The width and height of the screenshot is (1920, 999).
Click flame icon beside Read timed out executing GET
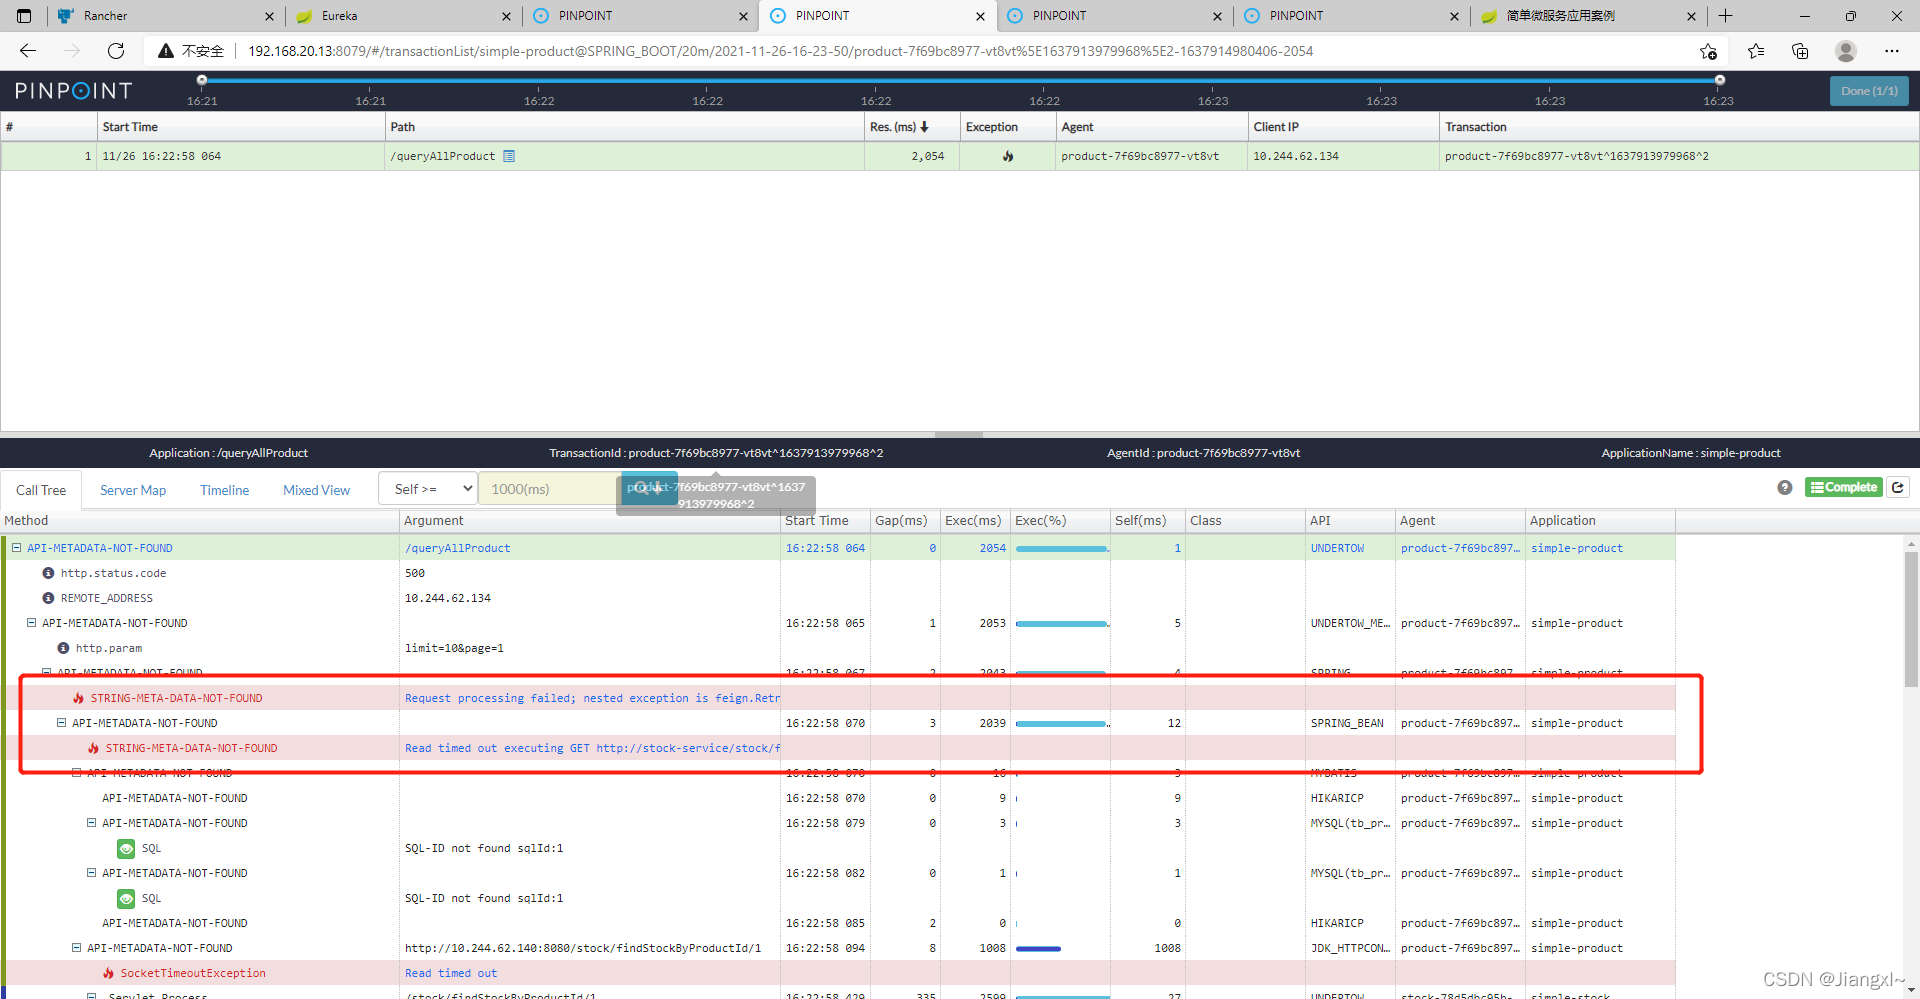click(93, 748)
